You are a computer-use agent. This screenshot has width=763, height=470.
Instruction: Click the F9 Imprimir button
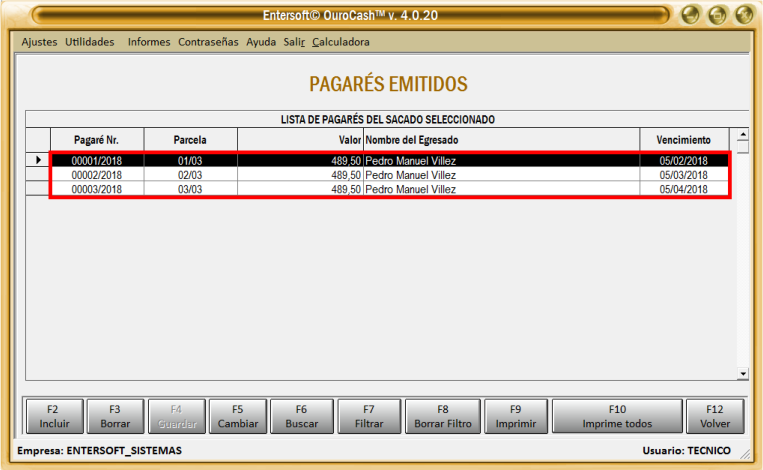516,416
